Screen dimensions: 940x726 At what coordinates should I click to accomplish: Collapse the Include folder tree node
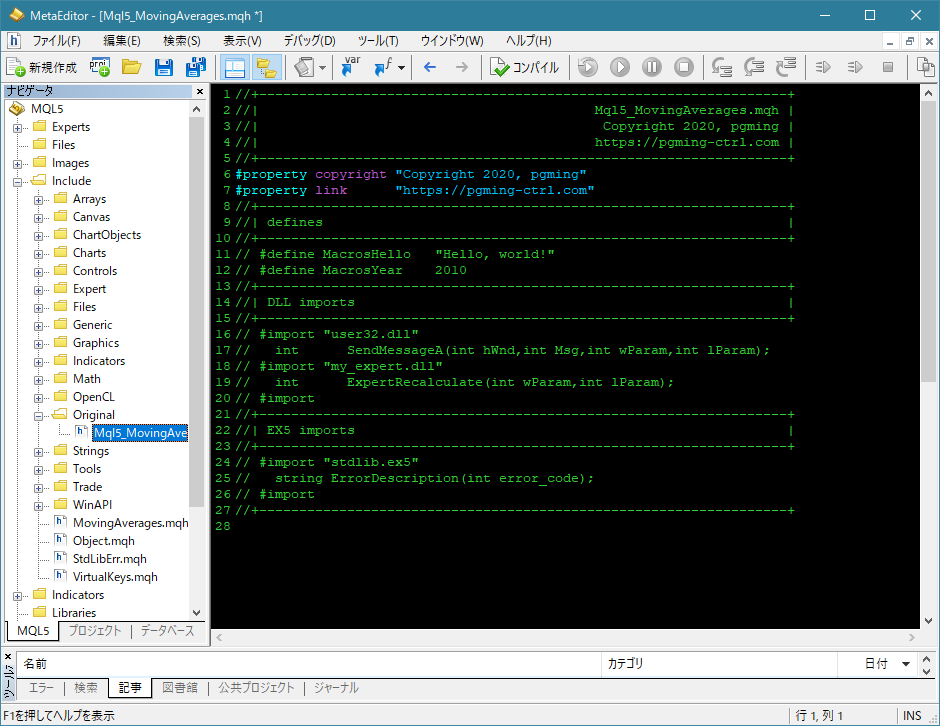(x=18, y=181)
